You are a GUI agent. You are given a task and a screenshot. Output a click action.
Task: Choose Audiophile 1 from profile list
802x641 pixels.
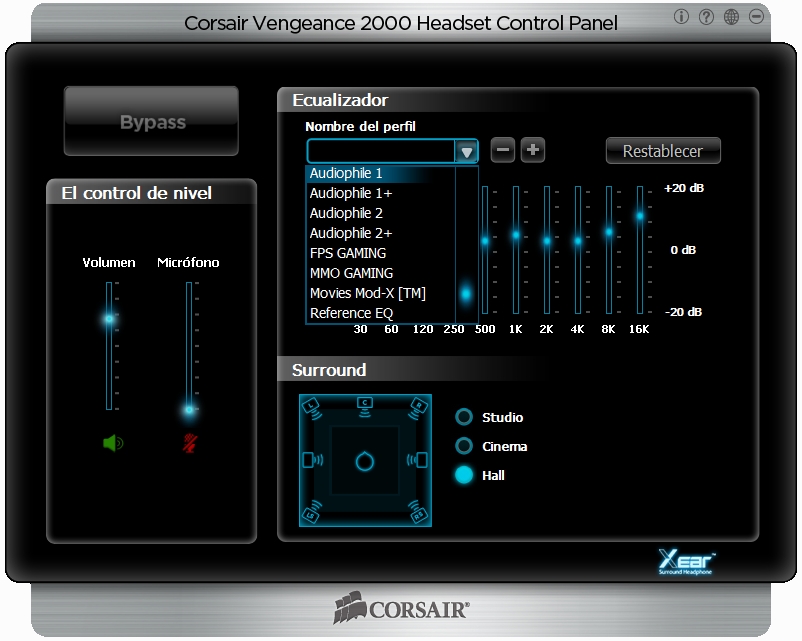tap(380, 173)
